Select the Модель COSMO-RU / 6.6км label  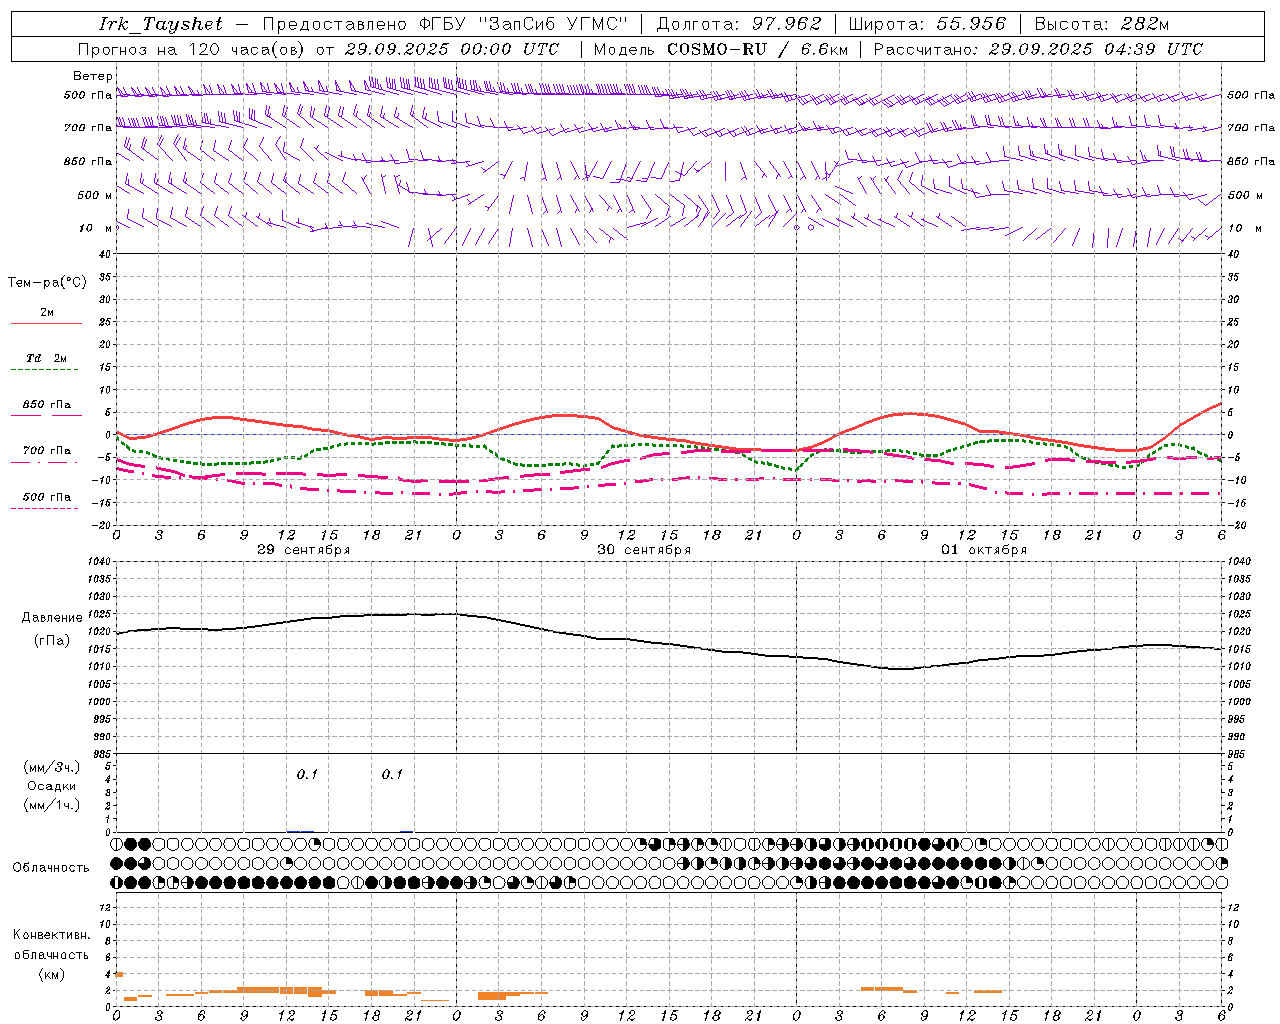tap(720, 49)
